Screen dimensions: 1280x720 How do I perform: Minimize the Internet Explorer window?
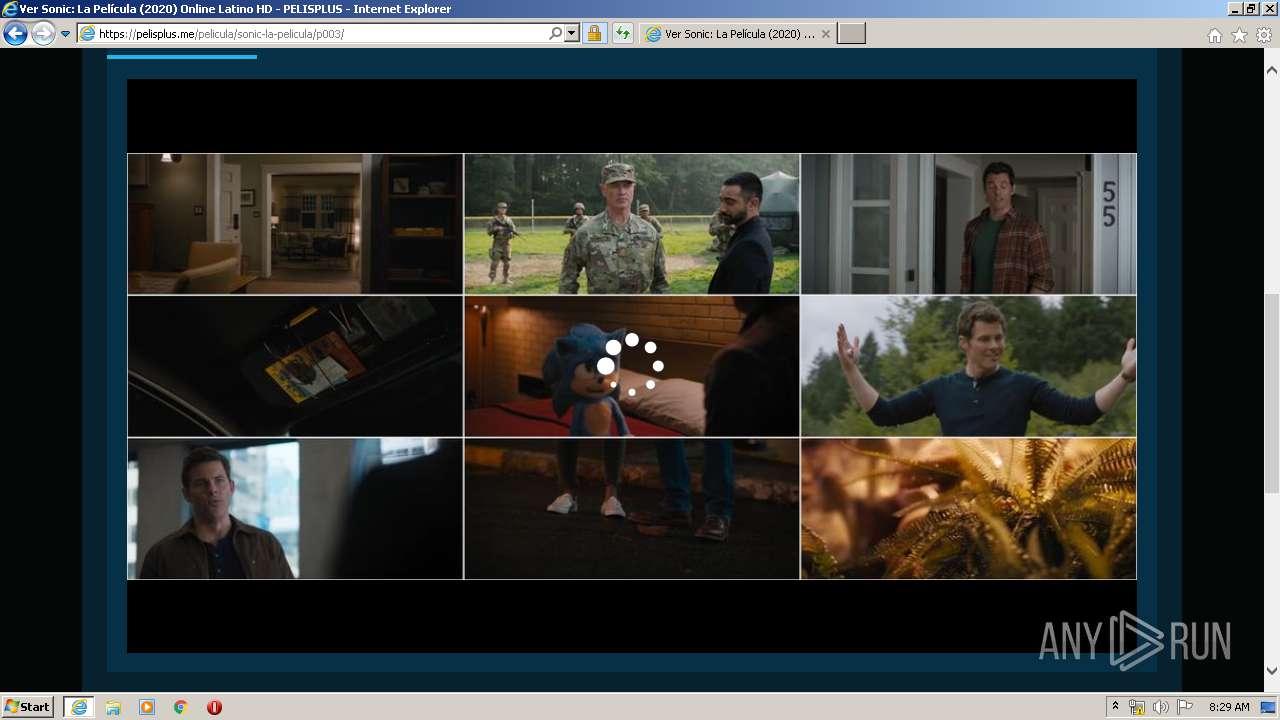[1236, 9]
